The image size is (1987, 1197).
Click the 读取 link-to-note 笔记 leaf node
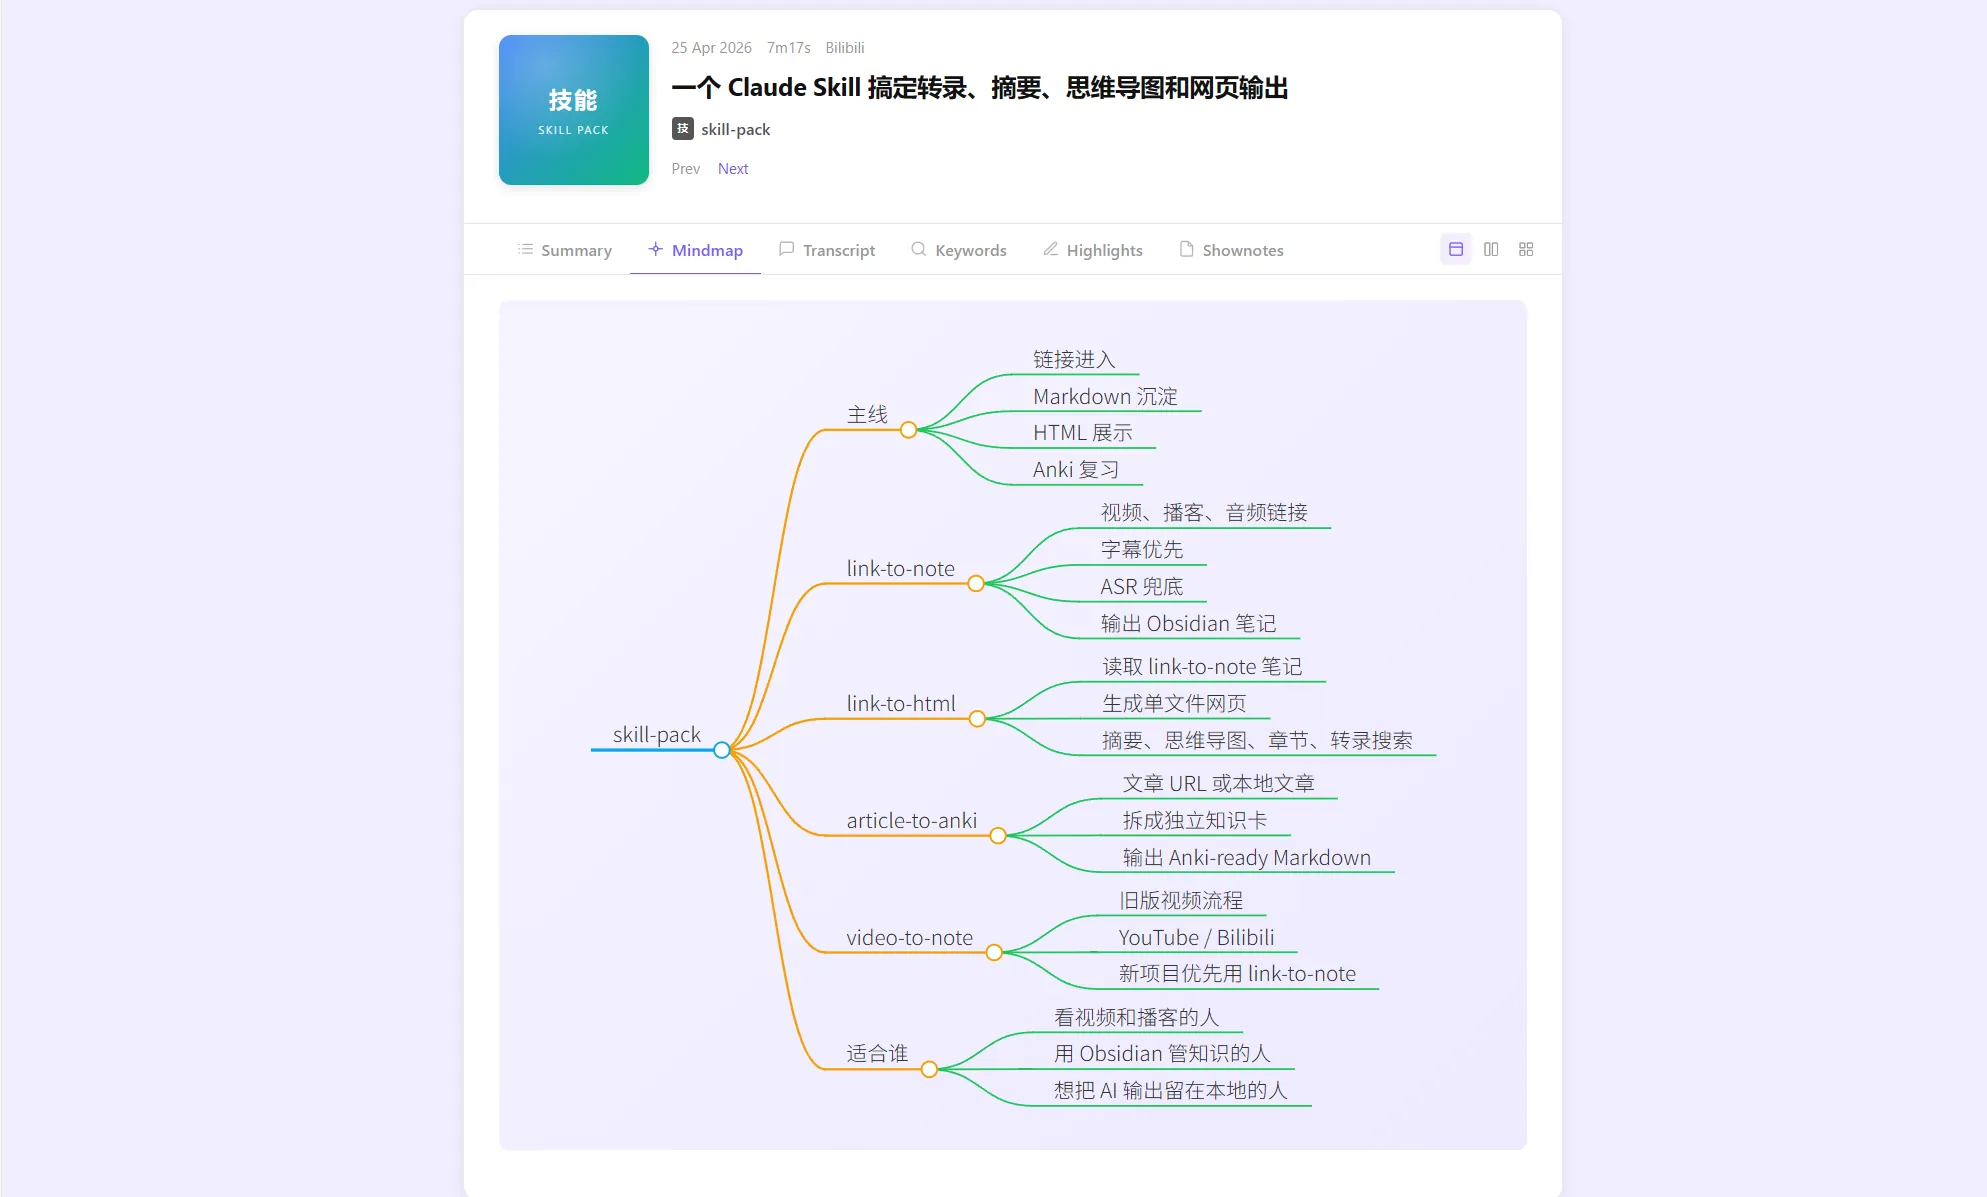pyautogui.click(x=1202, y=667)
